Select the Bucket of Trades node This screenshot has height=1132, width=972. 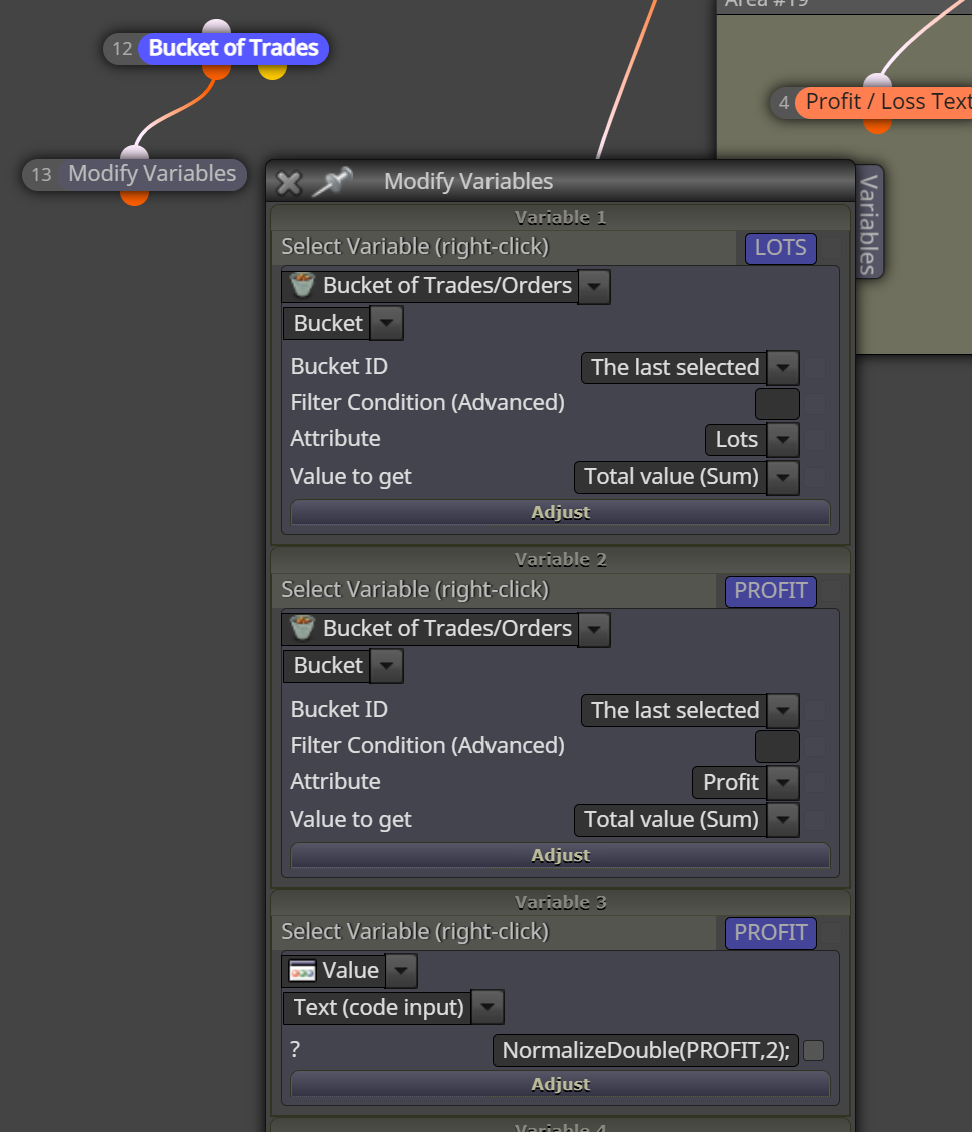click(233, 48)
